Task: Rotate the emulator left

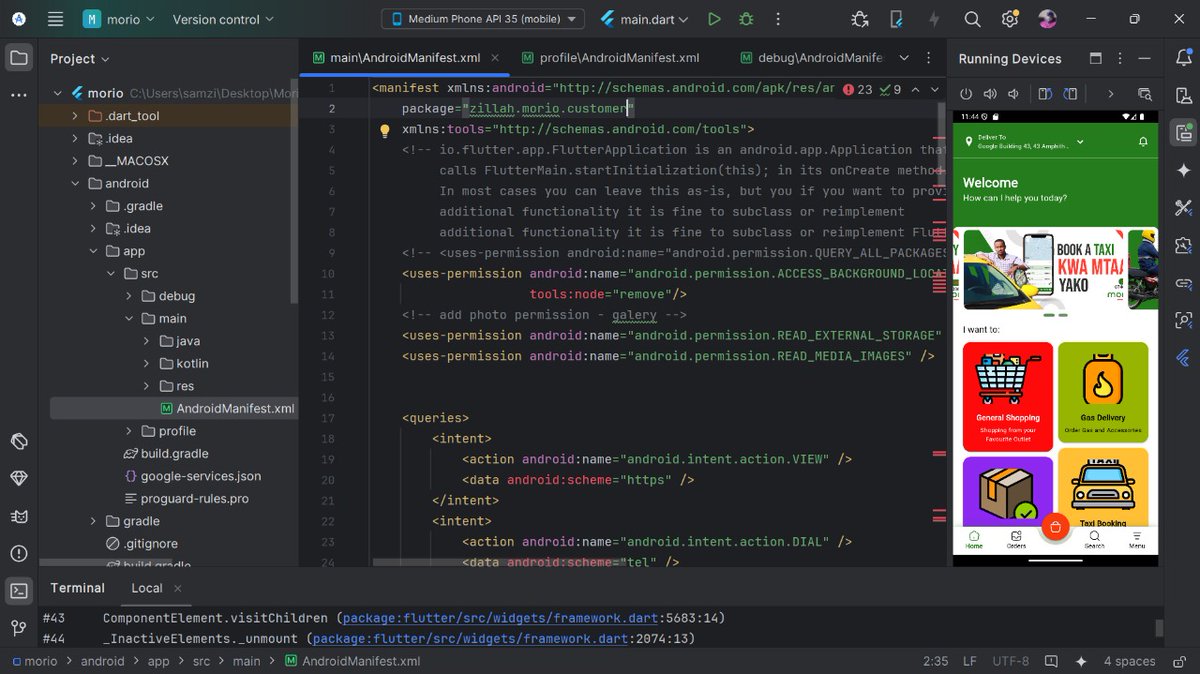Action: [x=1045, y=94]
